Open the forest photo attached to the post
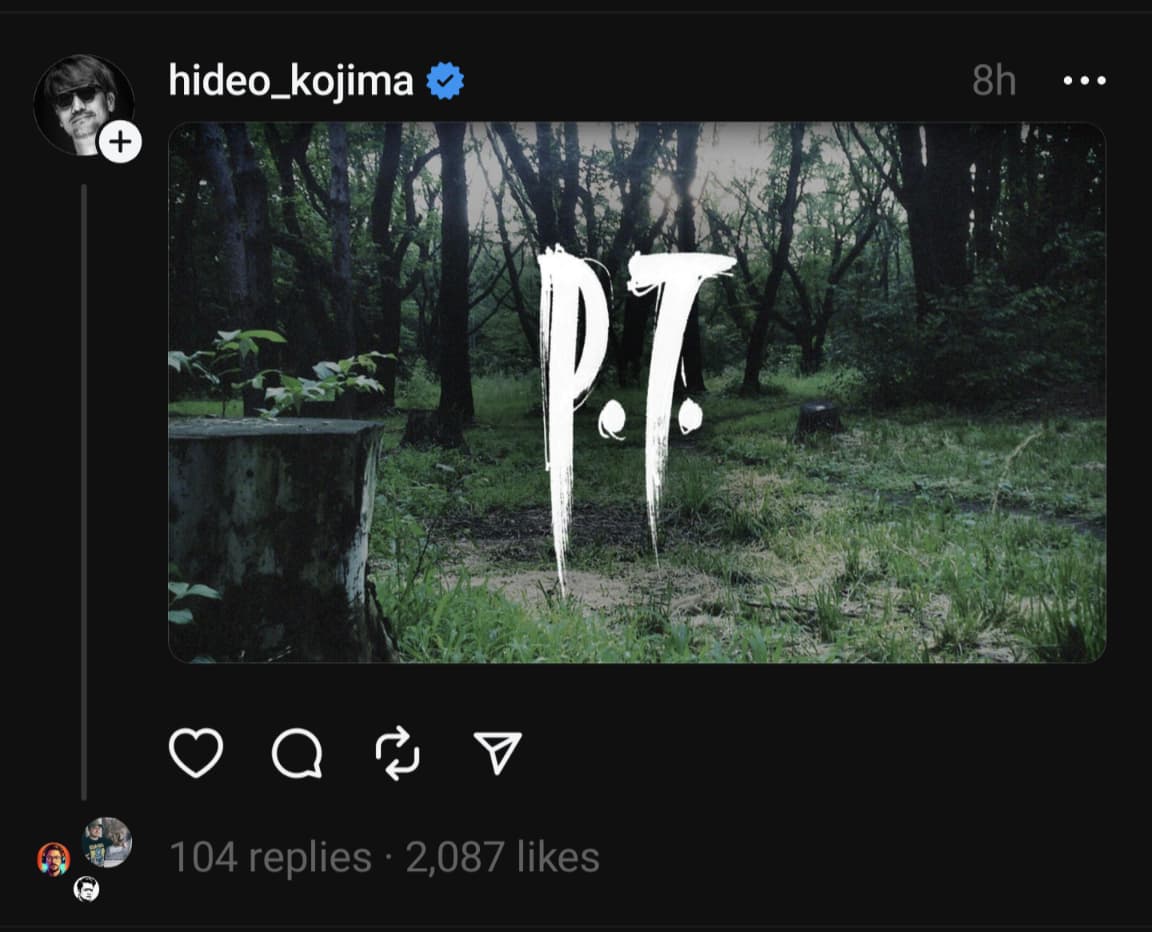 pyautogui.click(x=637, y=392)
